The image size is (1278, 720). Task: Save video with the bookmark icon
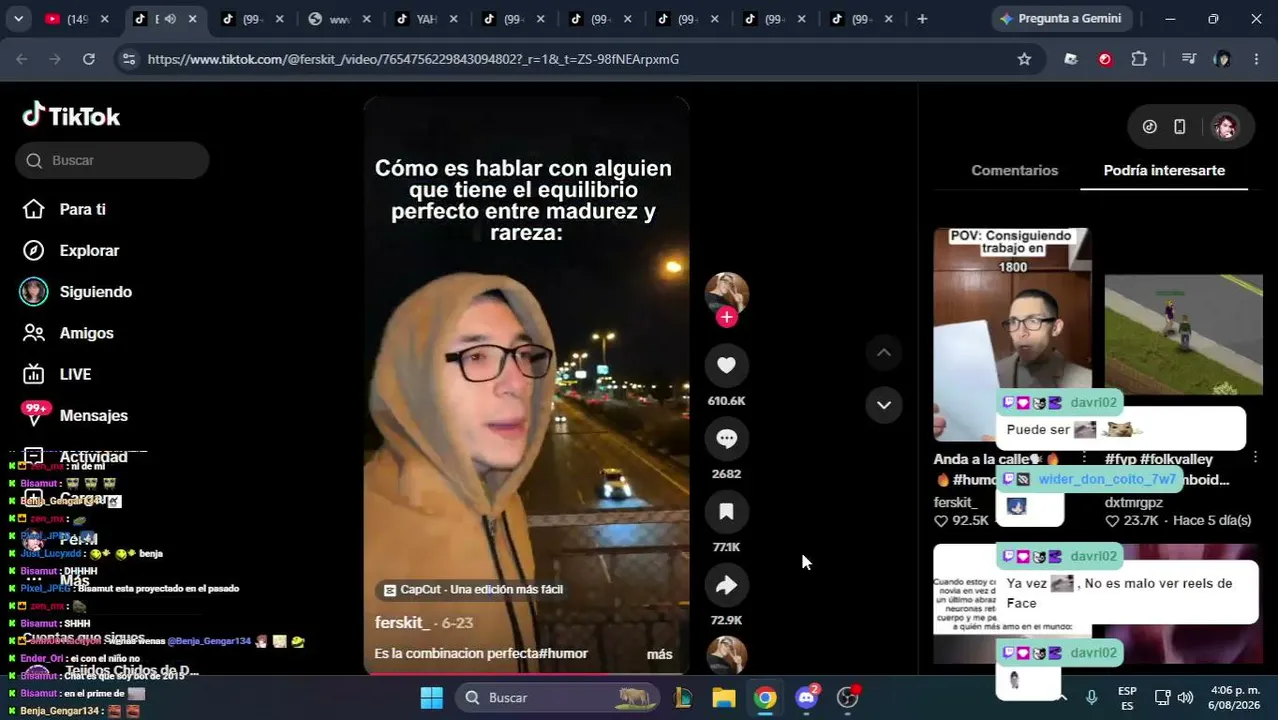(x=727, y=512)
